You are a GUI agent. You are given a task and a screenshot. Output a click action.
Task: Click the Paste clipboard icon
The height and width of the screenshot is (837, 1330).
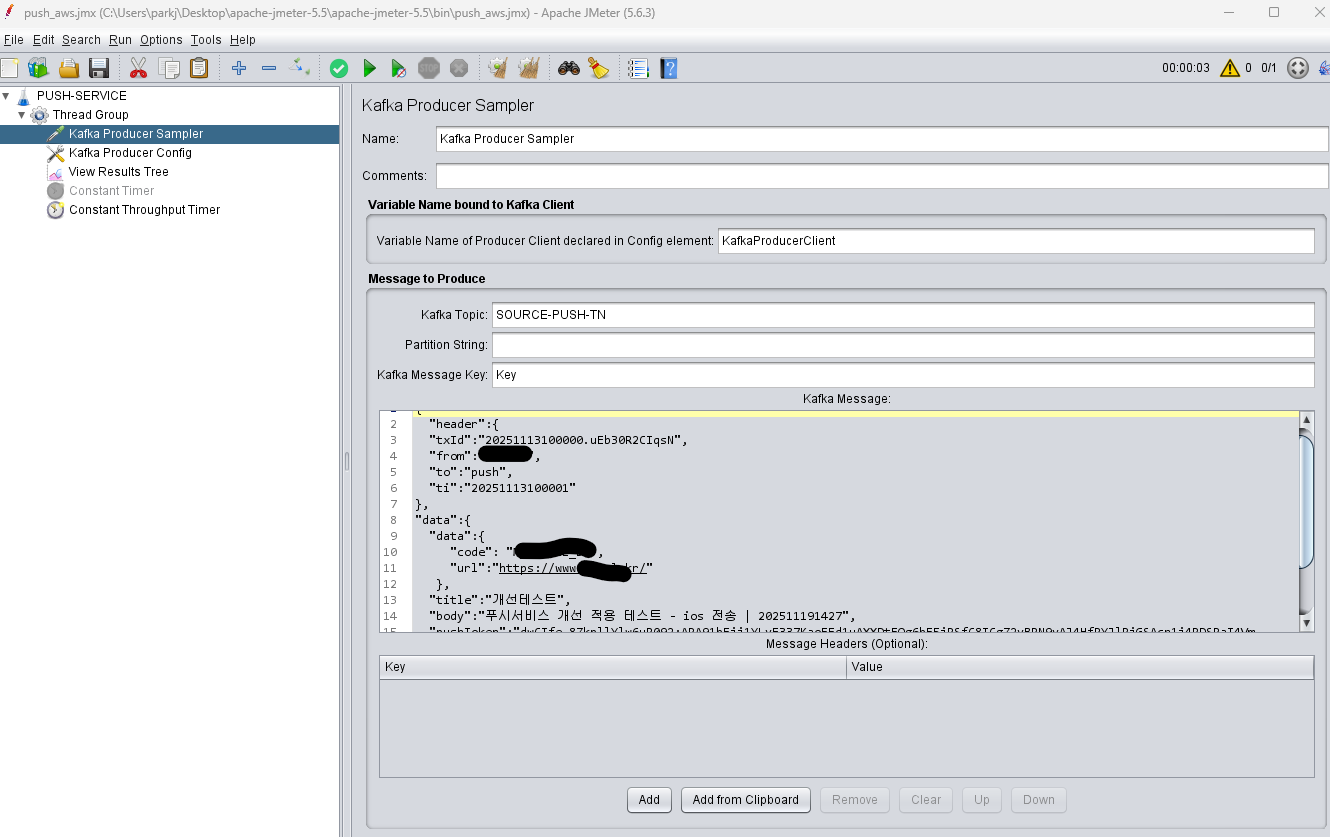tap(199, 68)
